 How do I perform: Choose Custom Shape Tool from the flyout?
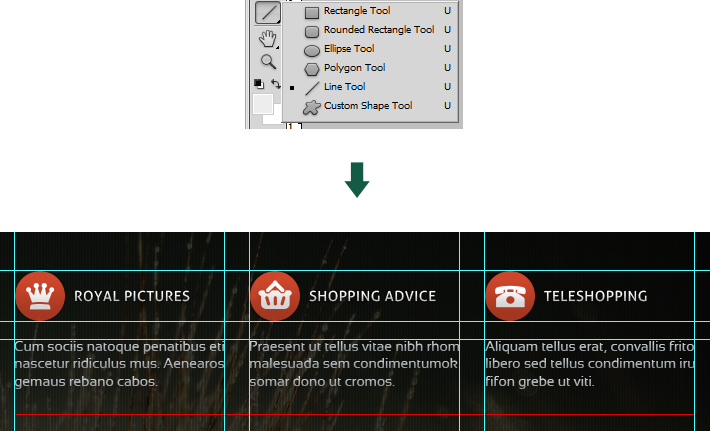click(x=367, y=106)
